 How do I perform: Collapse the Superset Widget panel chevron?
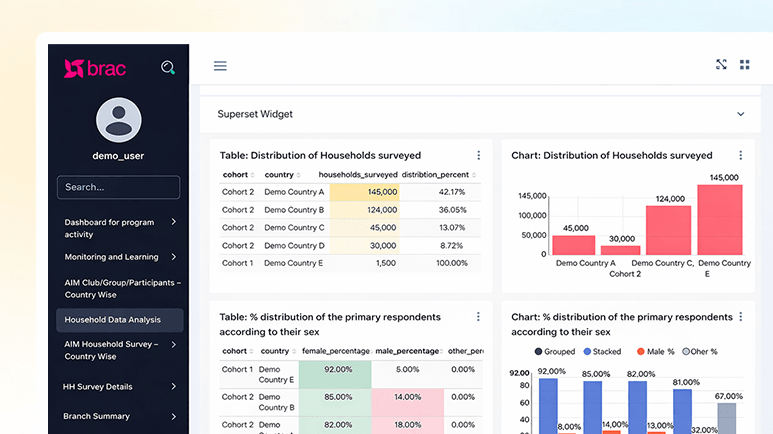click(x=741, y=114)
